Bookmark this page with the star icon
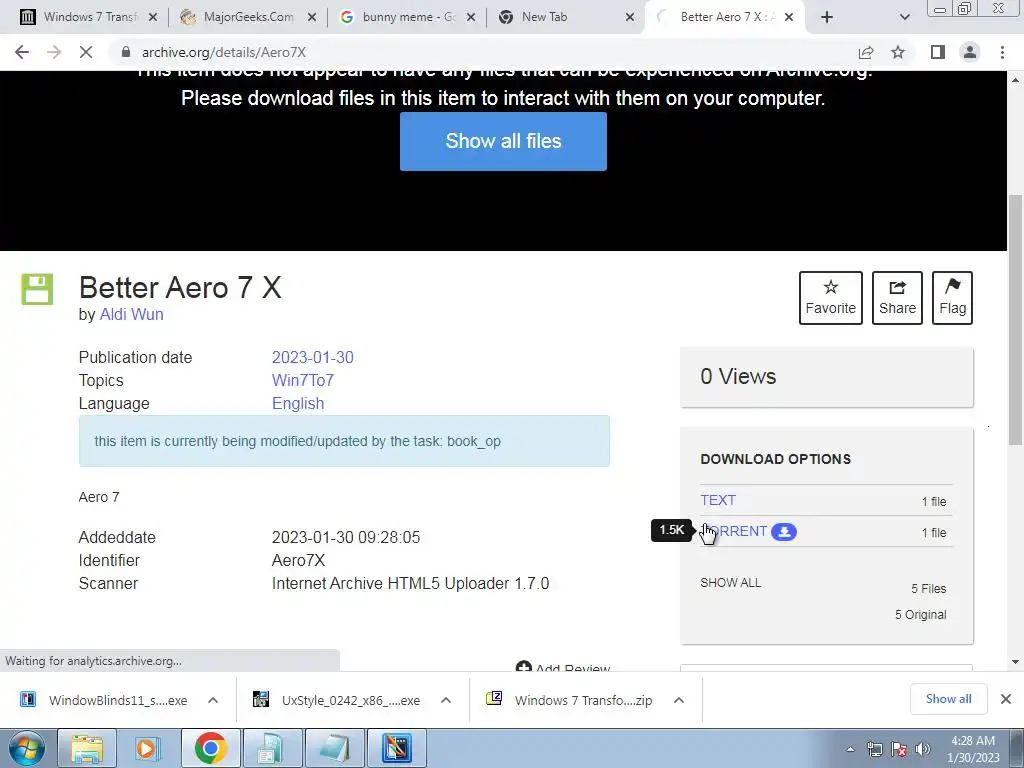The width and height of the screenshot is (1024, 768). tap(899, 52)
